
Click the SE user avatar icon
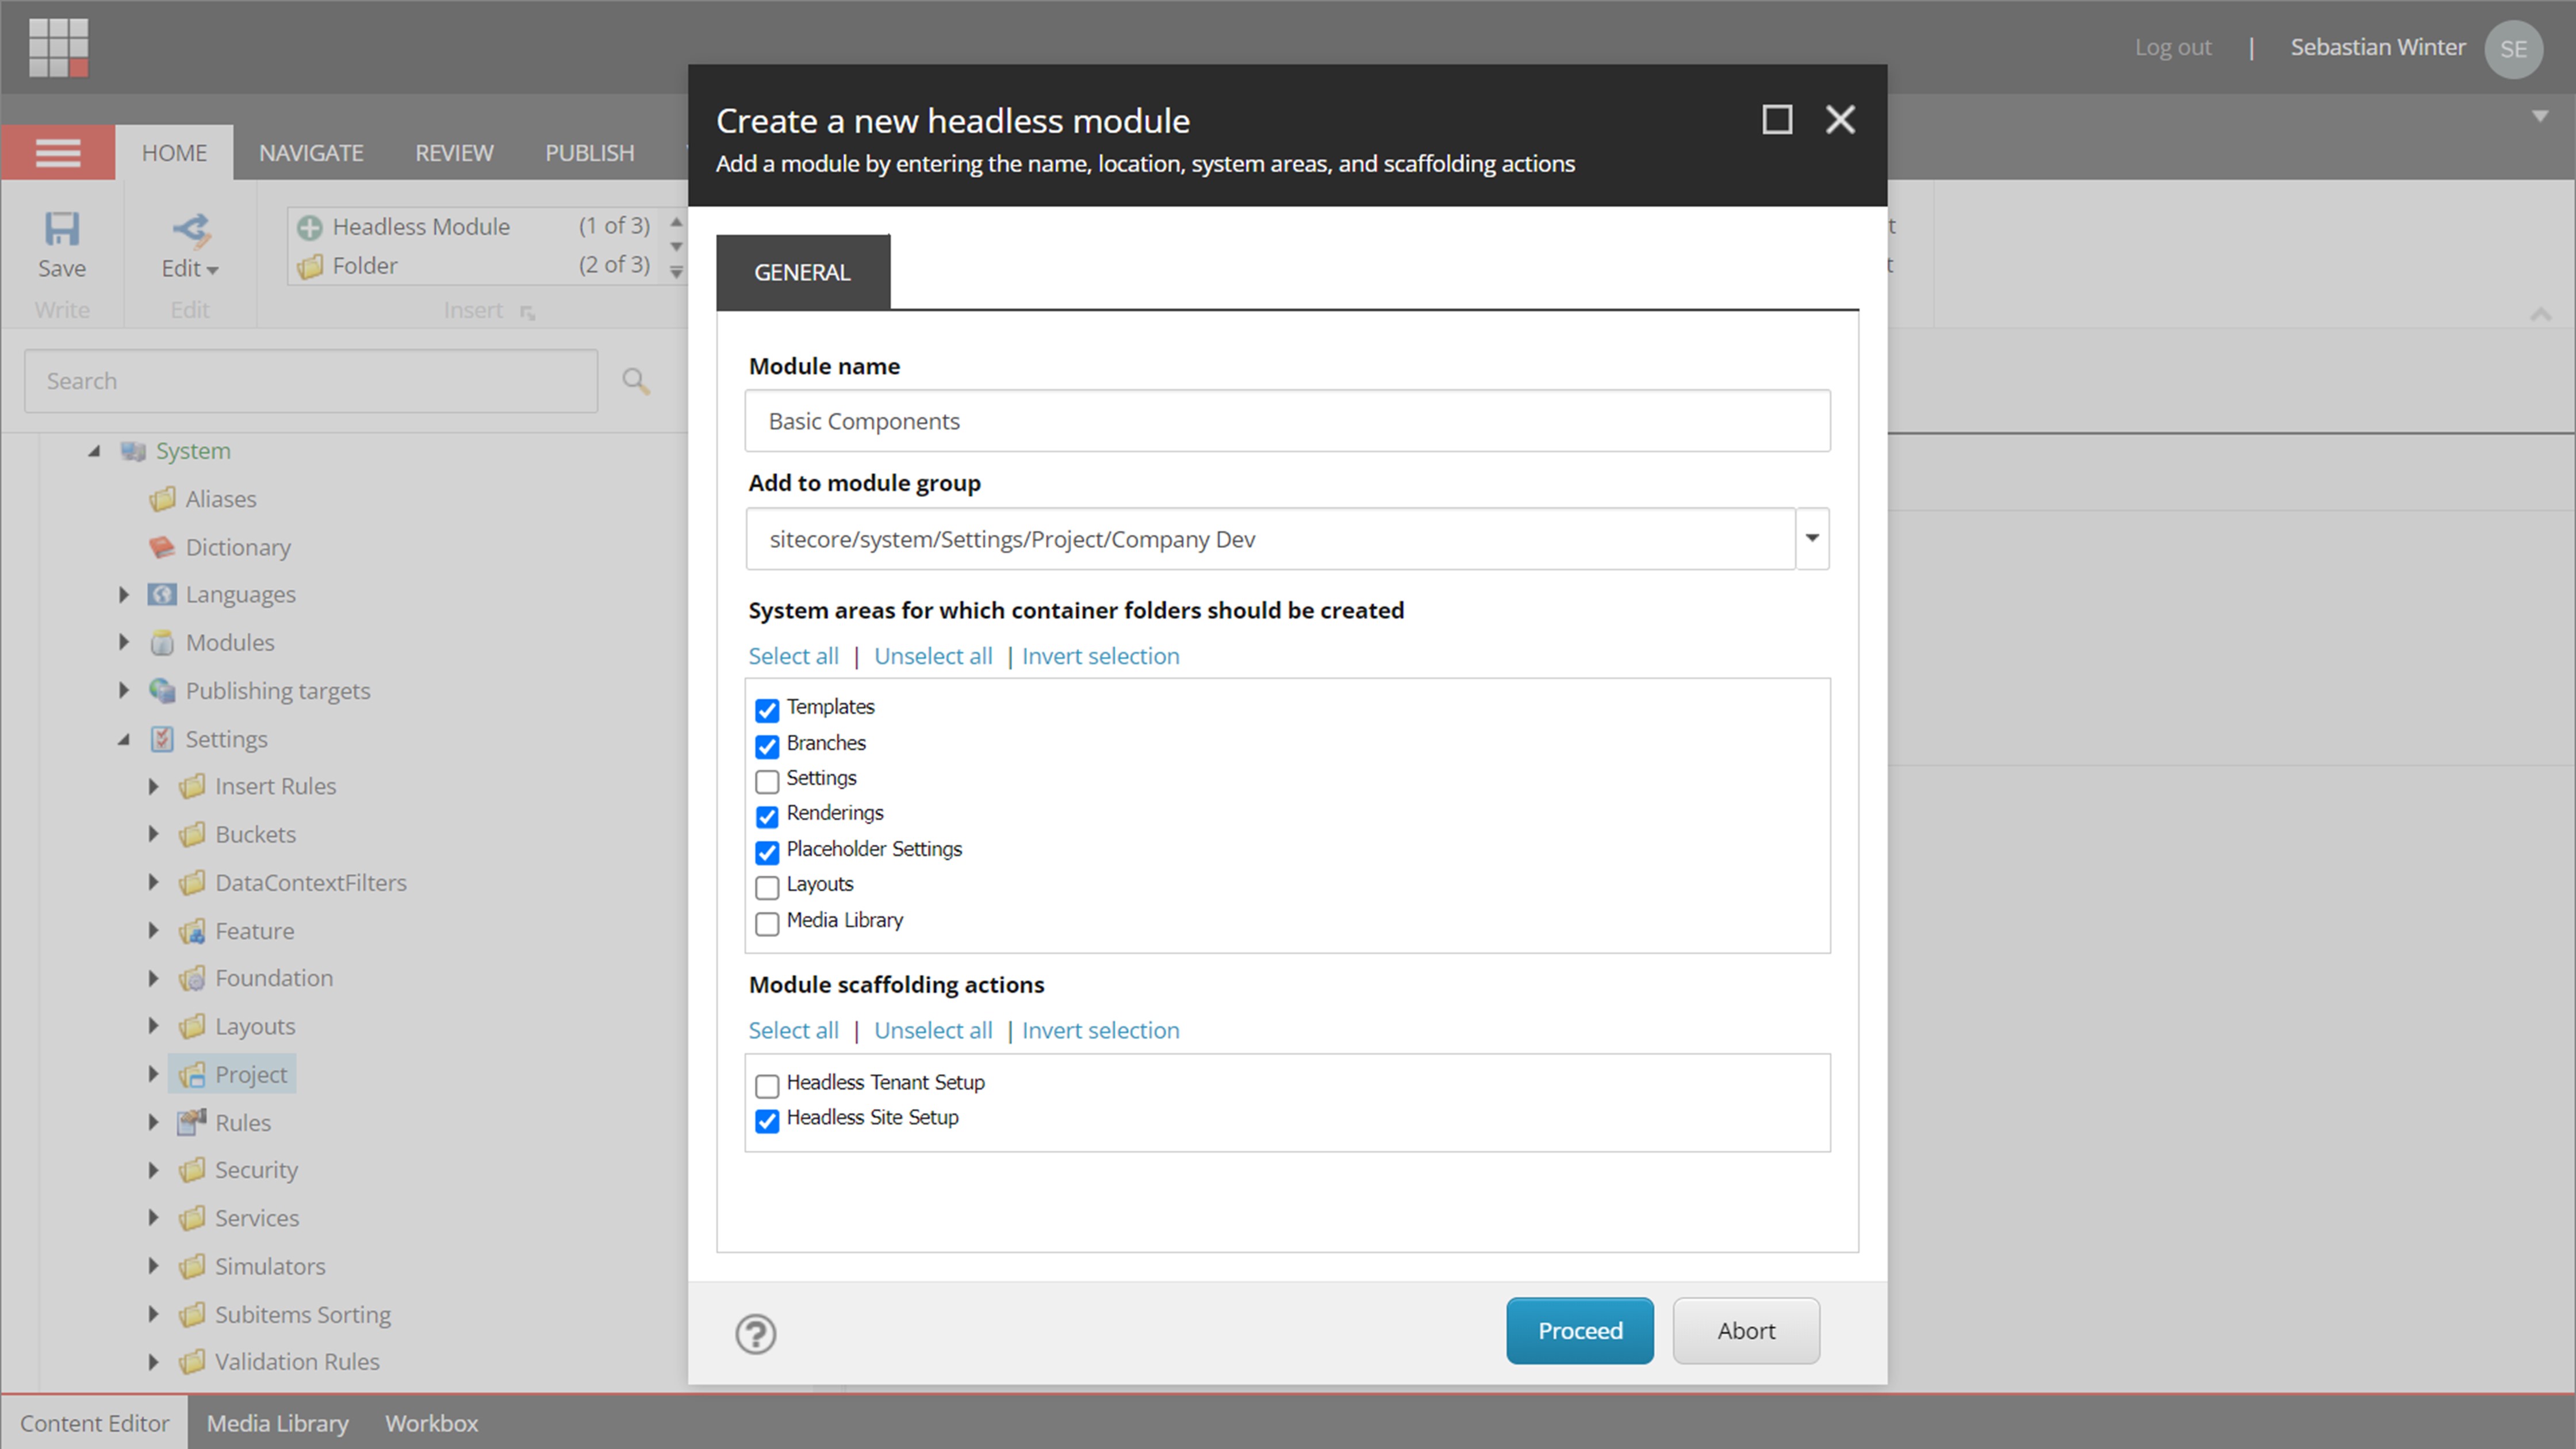(x=2514, y=48)
